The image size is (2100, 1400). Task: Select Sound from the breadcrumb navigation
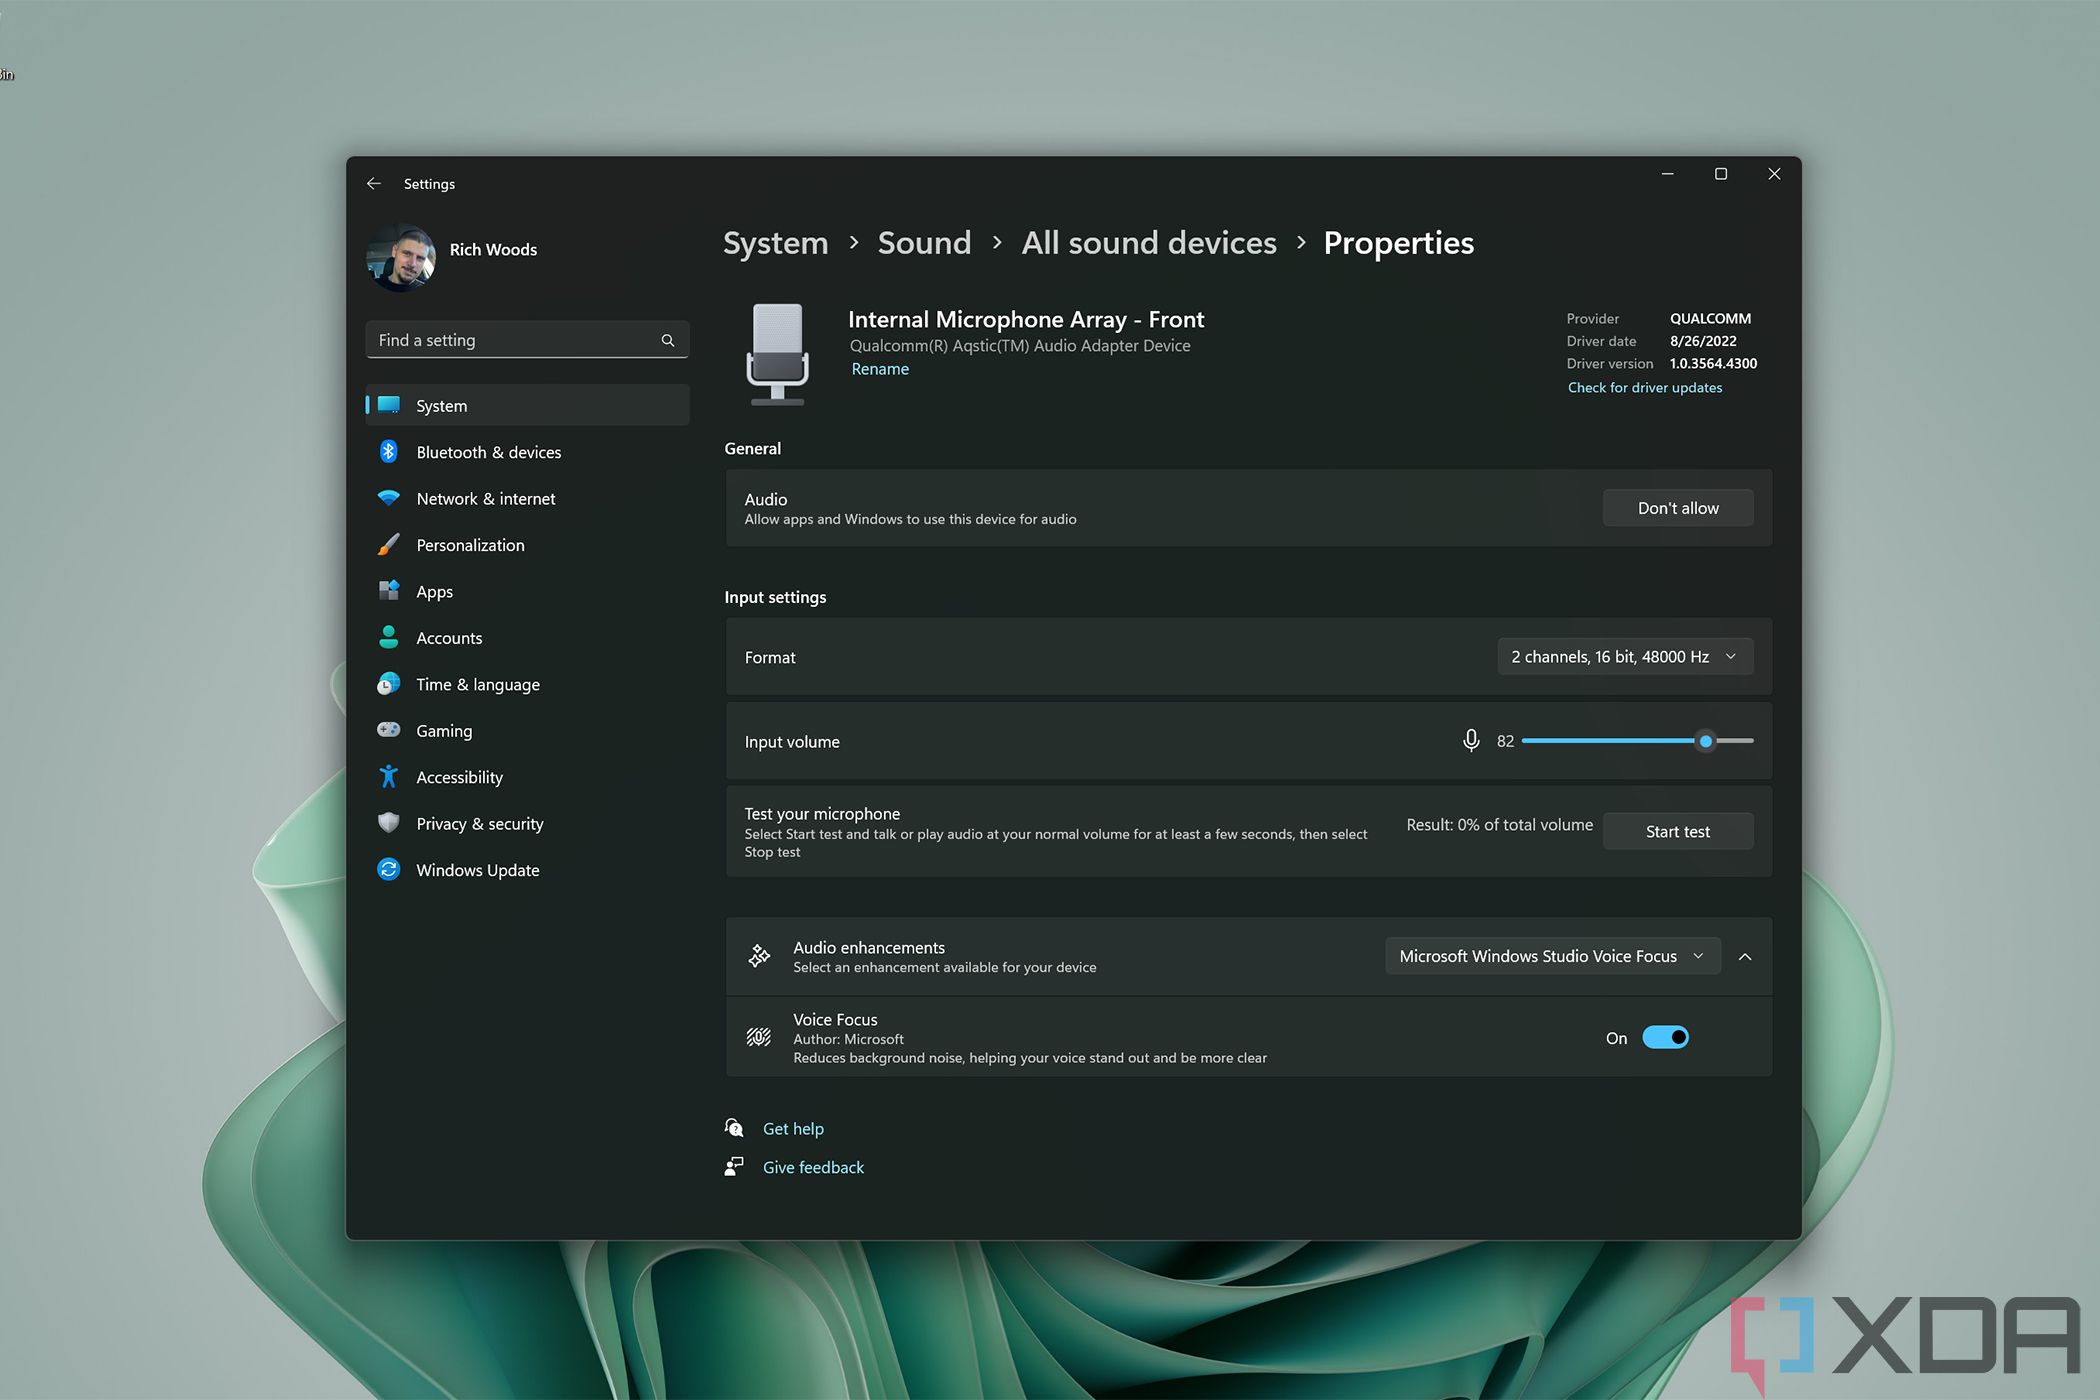[923, 242]
